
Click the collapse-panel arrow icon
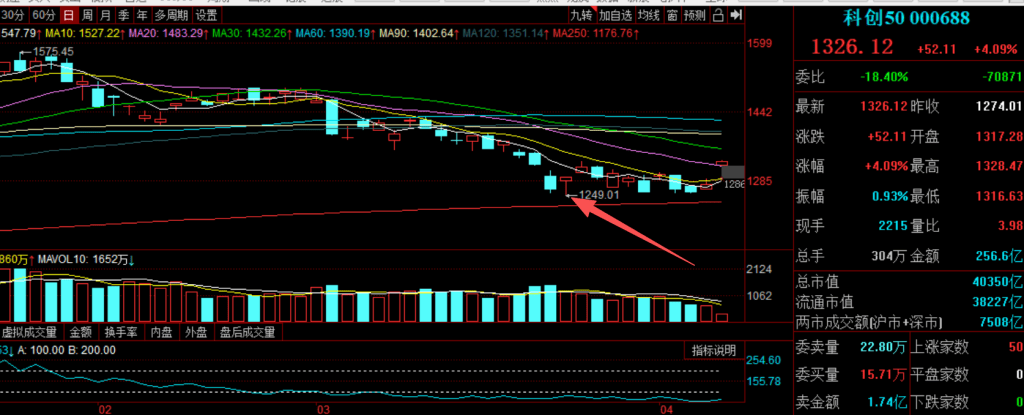click(738, 16)
